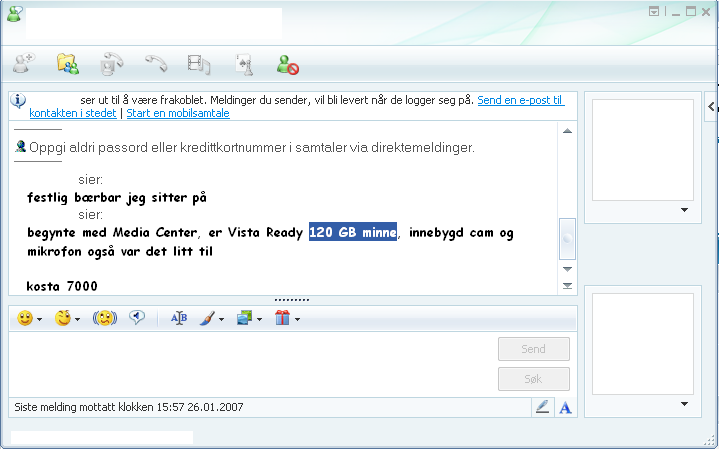The height and width of the screenshot is (449, 719).
Task: Open the emoticon picker smiley
Action: click(x=25, y=318)
